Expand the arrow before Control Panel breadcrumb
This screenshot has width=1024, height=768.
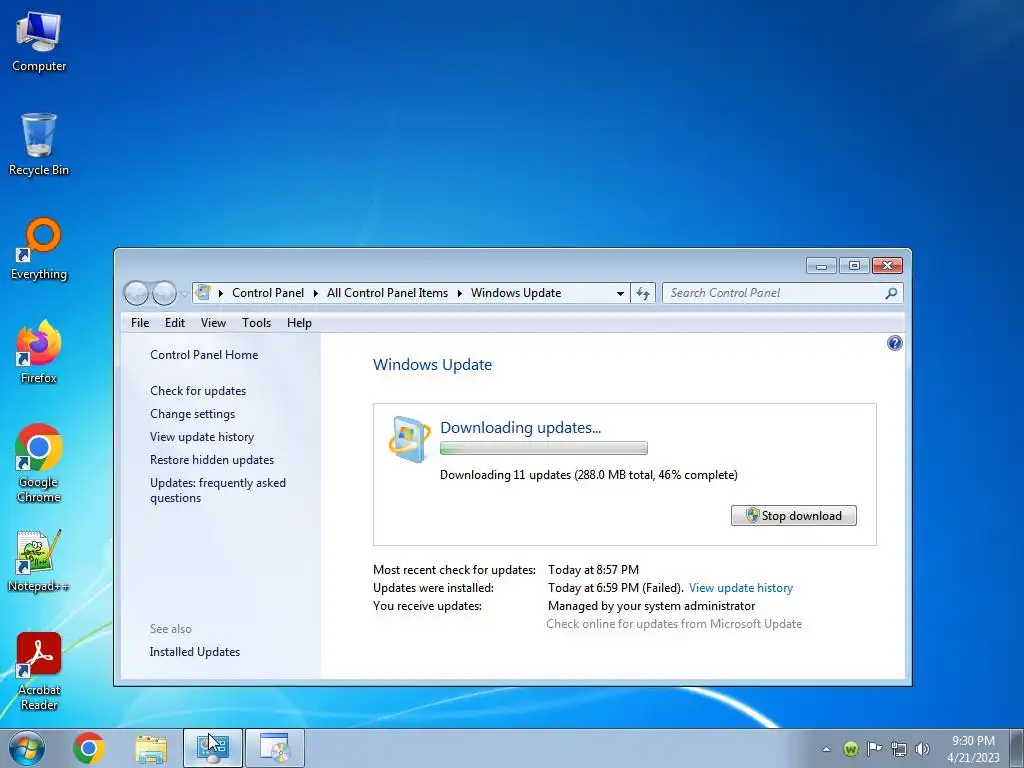221,293
